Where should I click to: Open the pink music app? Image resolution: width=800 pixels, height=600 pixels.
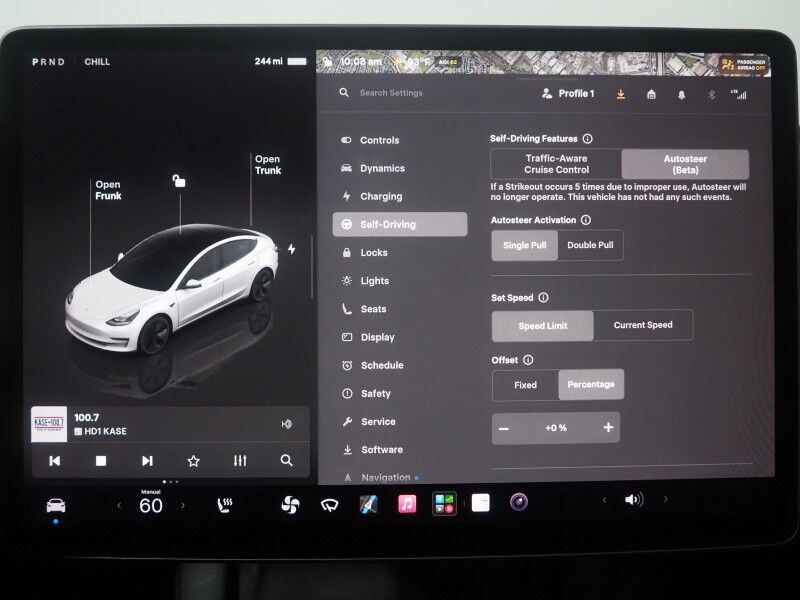click(x=407, y=504)
